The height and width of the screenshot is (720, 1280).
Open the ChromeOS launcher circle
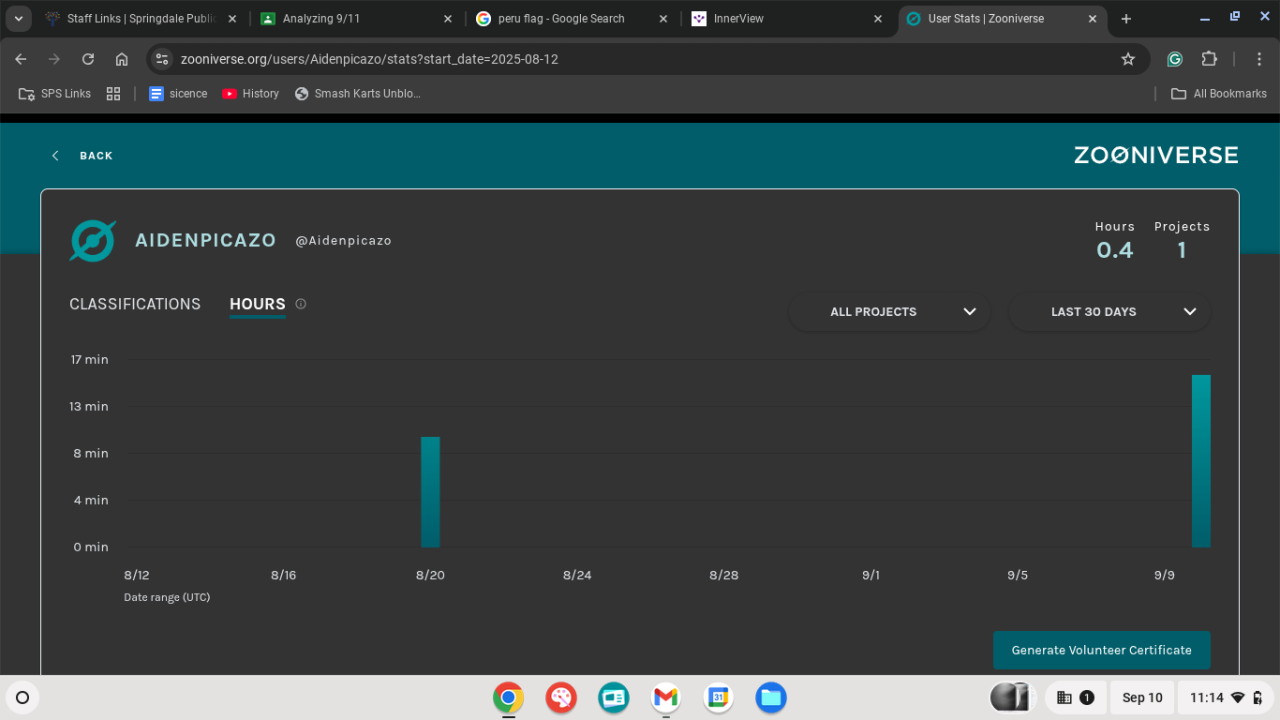coord(23,697)
